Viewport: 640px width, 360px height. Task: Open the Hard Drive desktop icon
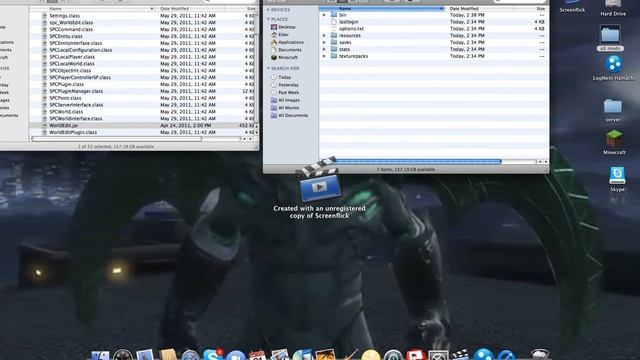pos(613,7)
